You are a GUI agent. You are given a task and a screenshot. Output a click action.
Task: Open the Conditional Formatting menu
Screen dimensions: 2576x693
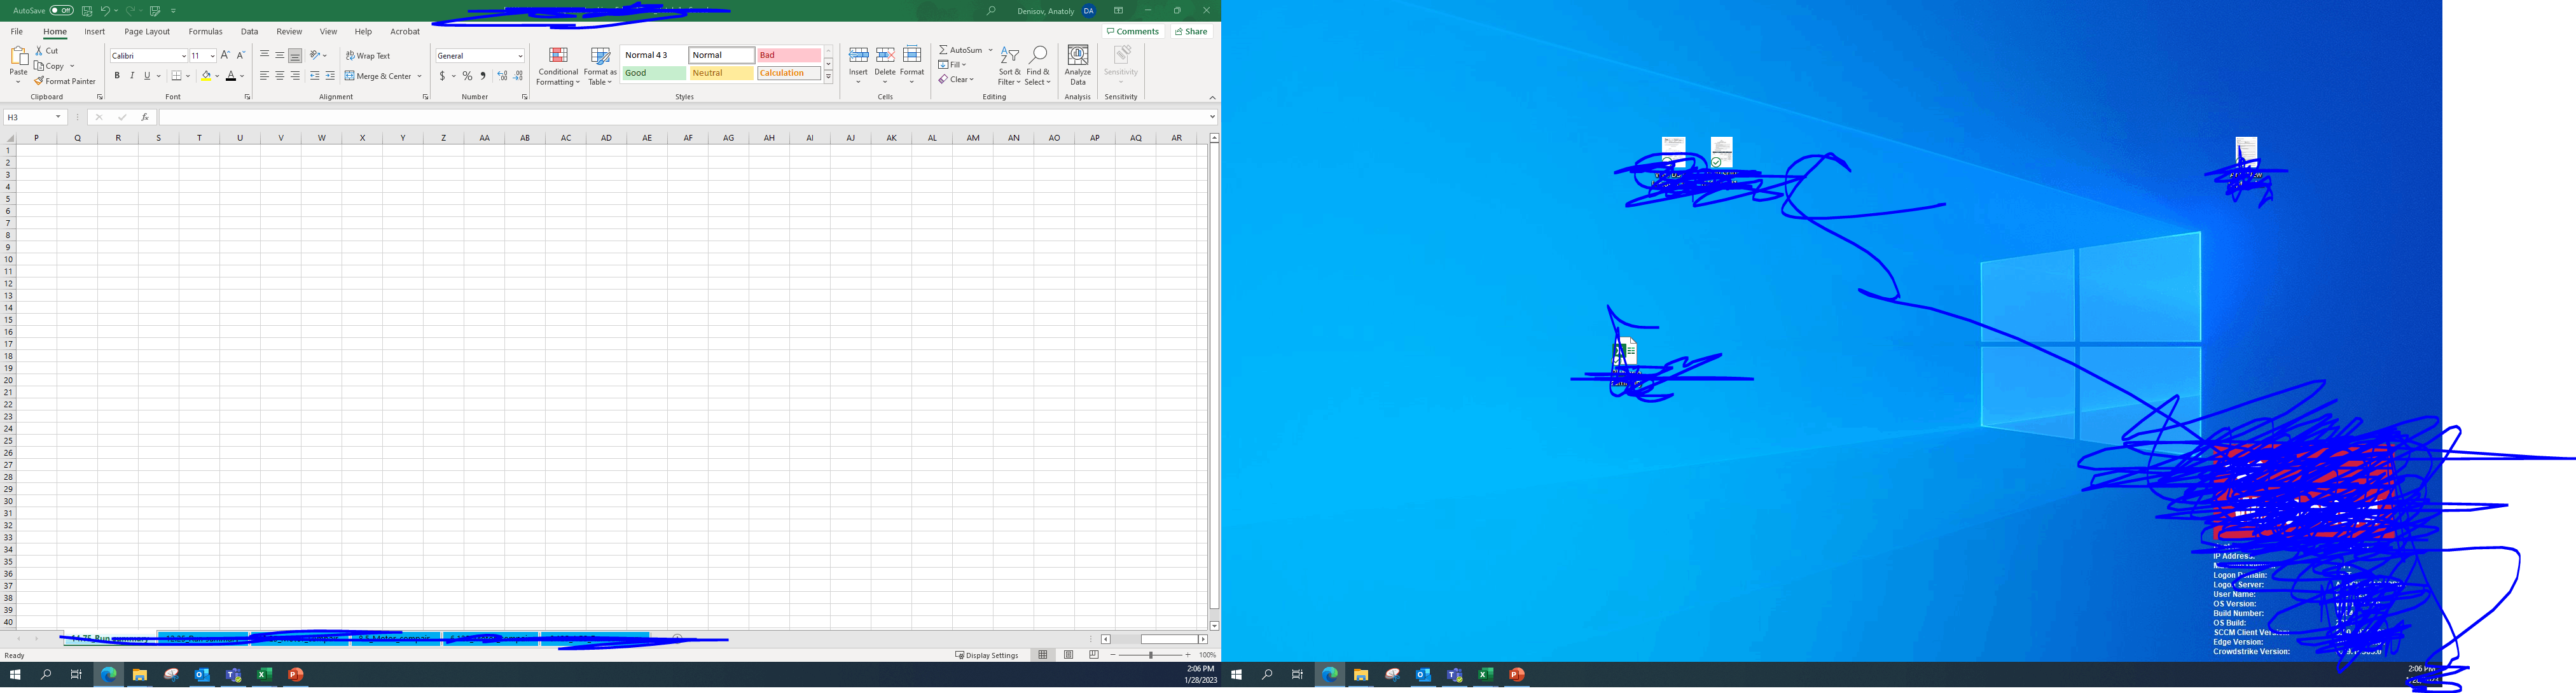pos(558,66)
